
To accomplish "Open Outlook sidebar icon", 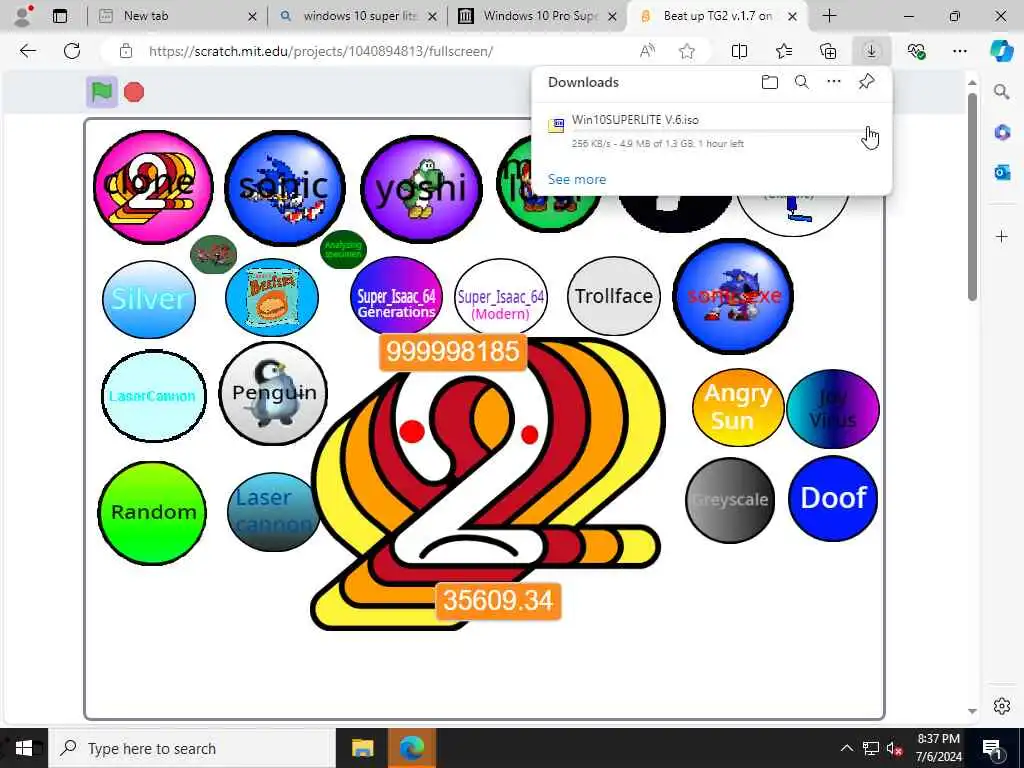I will (x=1002, y=172).
